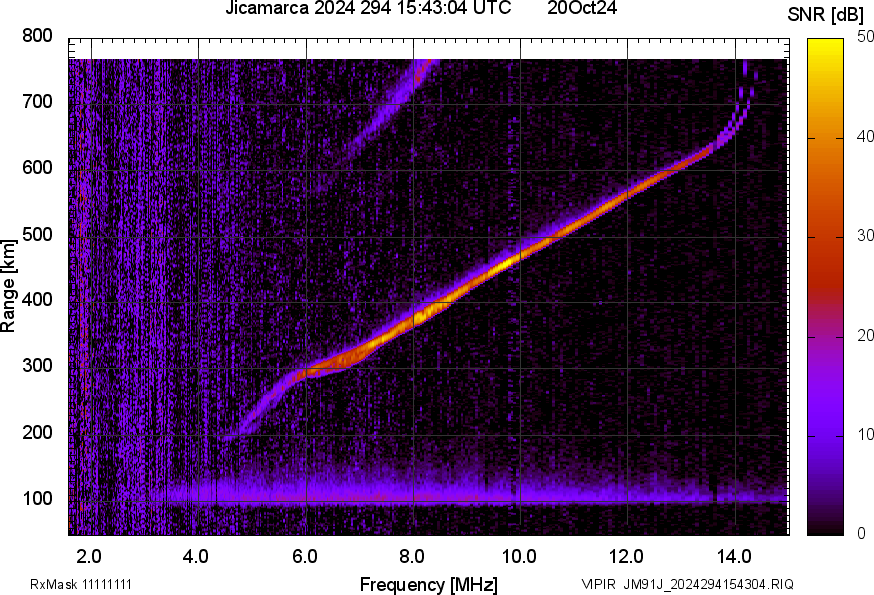
Task: Click the 600 range tick label
Action: point(37,167)
